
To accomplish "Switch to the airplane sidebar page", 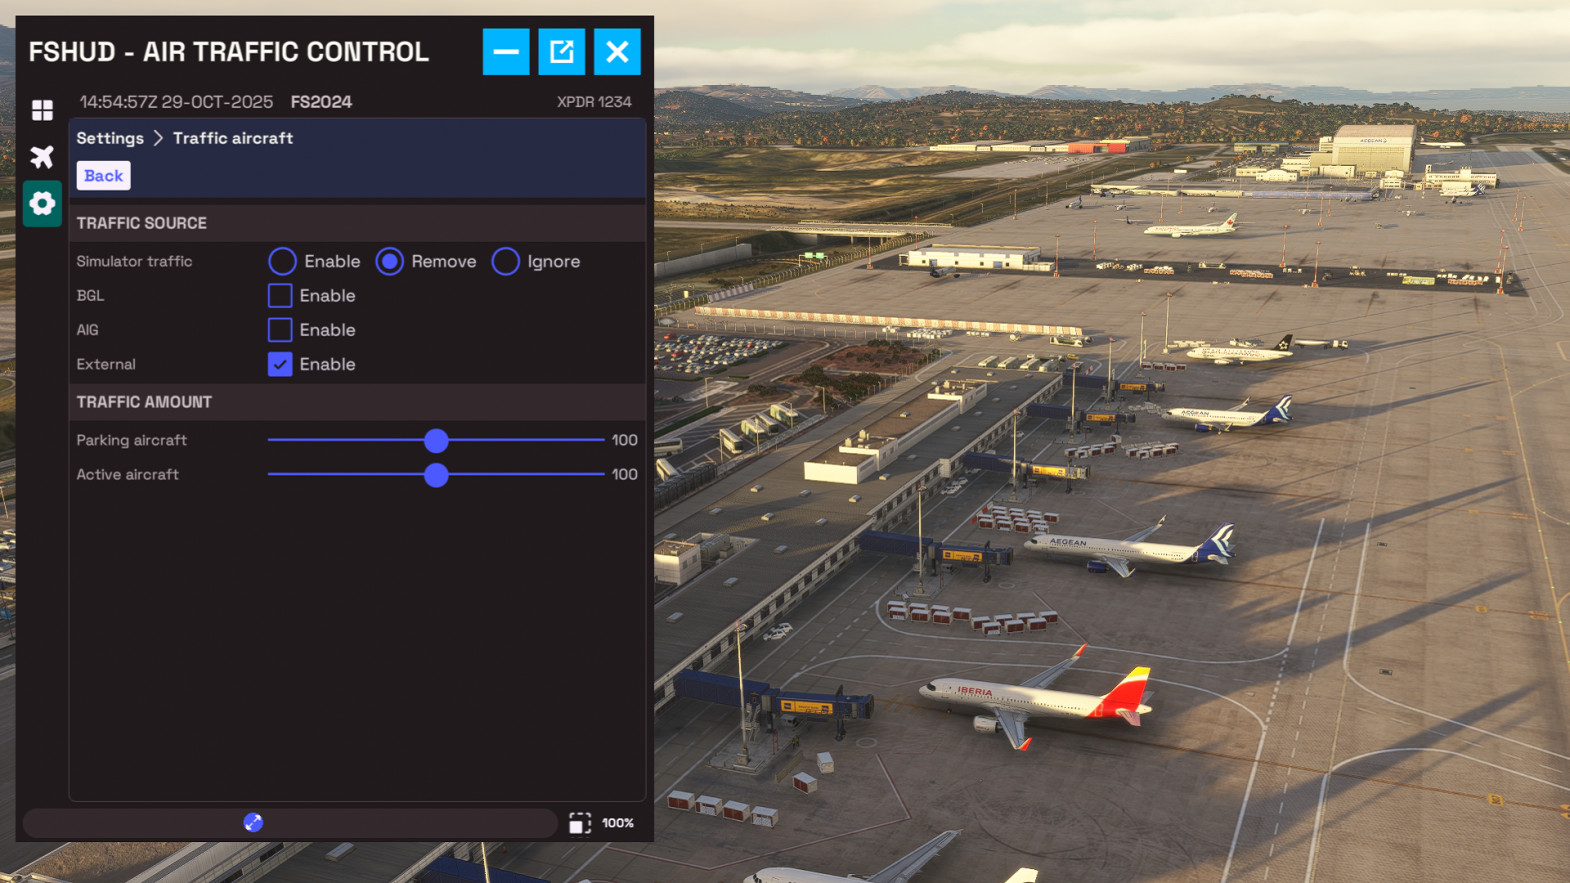I will 42,157.
